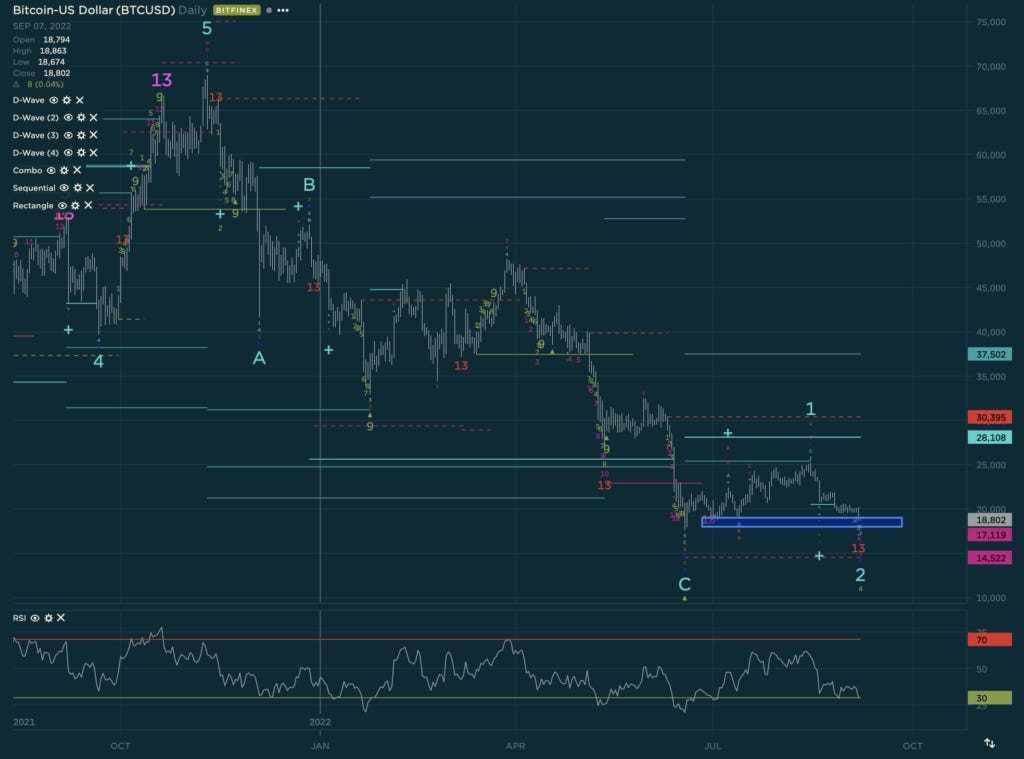The image size is (1024, 759).
Task: Click the RSI 70 overbought level label
Action: pos(990,639)
